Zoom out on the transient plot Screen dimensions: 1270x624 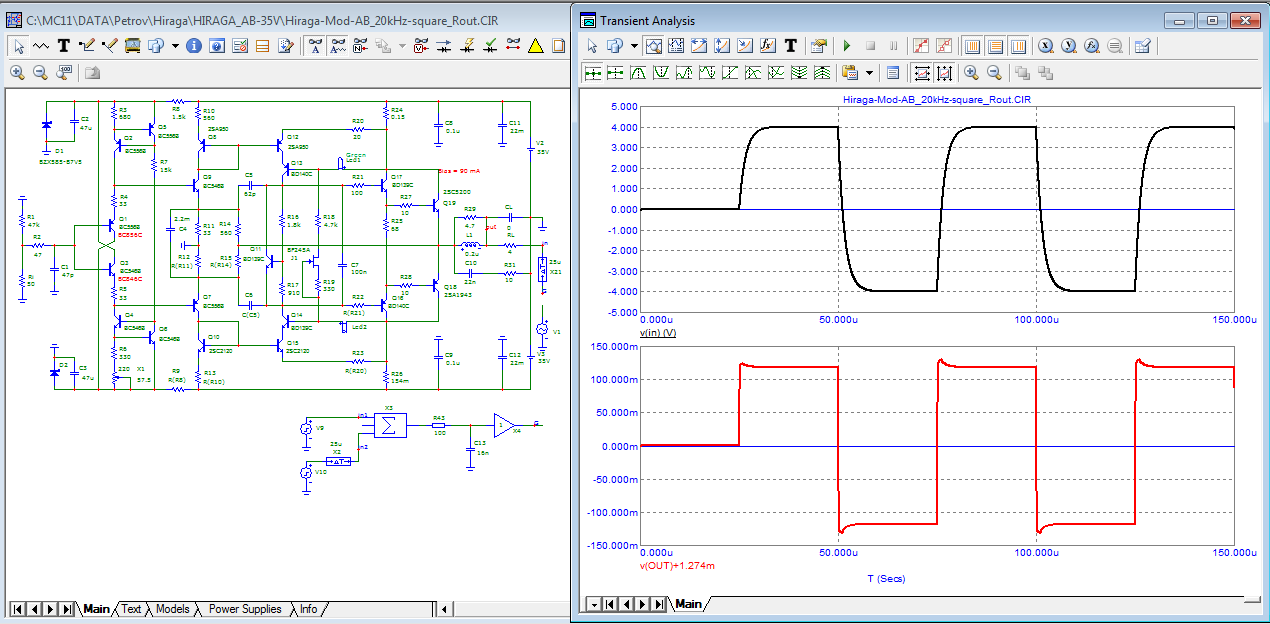tap(993, 72)
